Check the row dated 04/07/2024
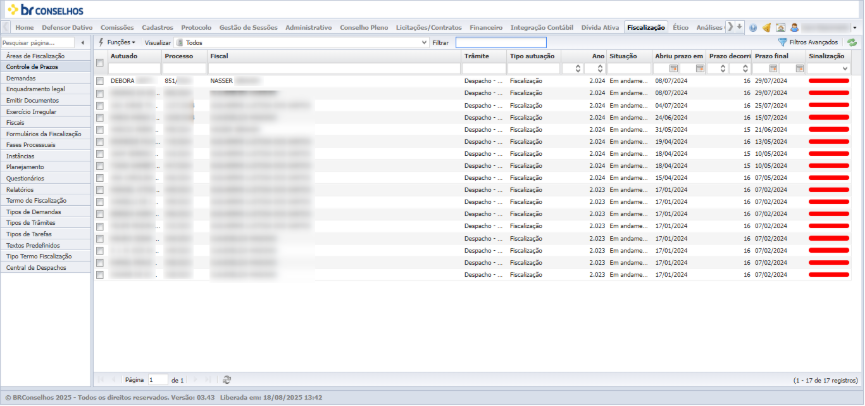865x406 pixels. click(x=100, y=105)
